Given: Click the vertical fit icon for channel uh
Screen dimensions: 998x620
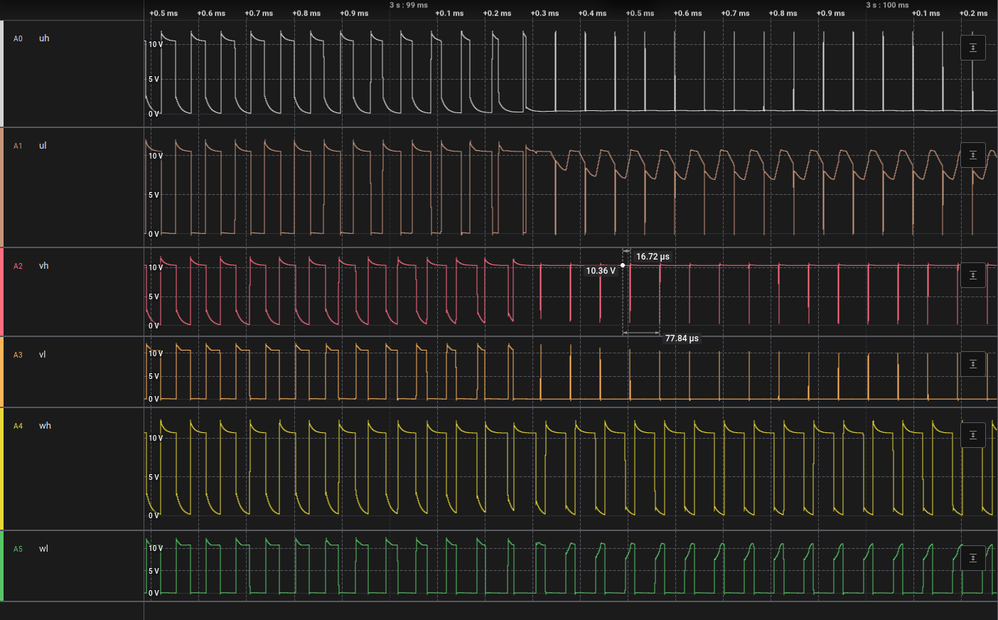Looking at the screenshot, I should 973,48.
